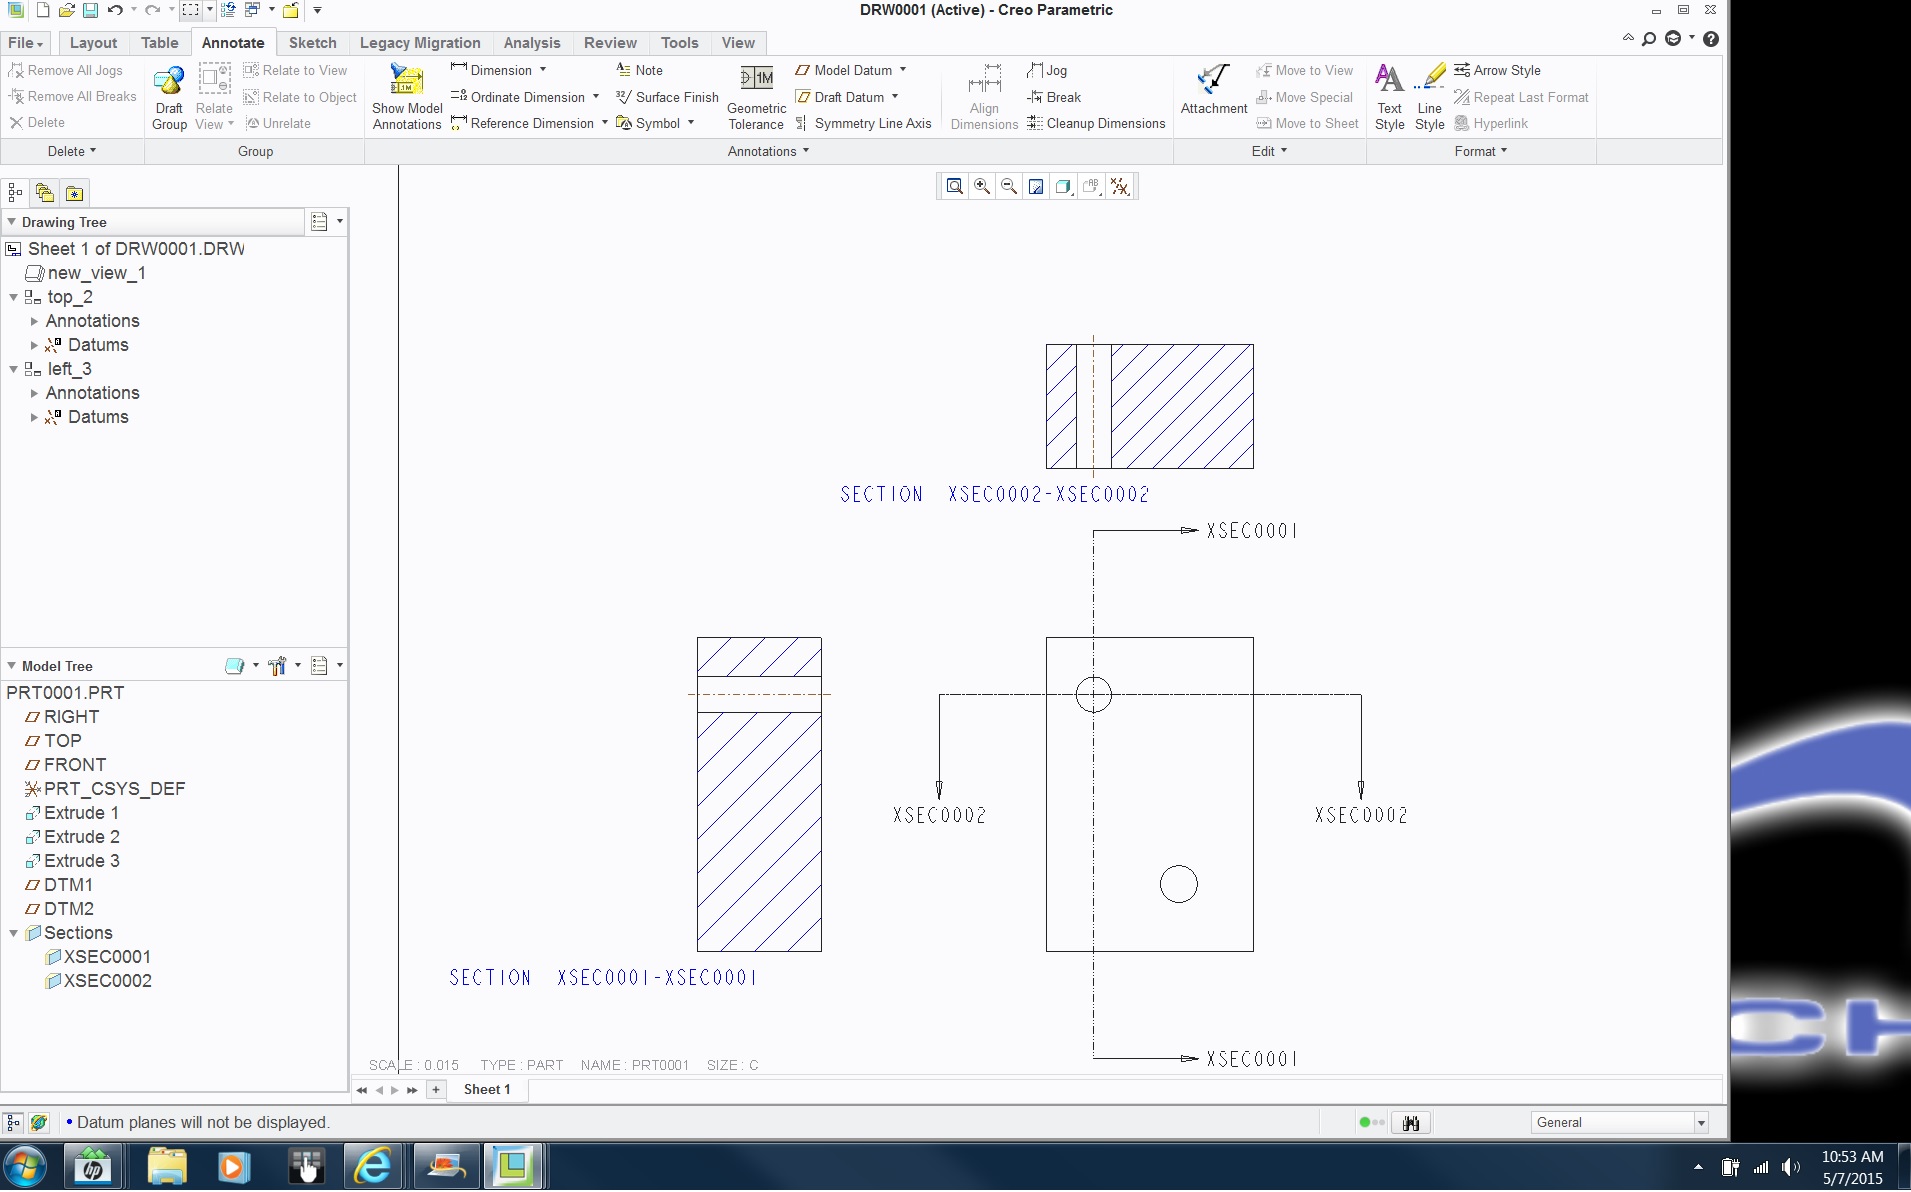Click the Text Style icon
The image size is (1911, 1192).
pyautogui.click(x=1389, y=79)
